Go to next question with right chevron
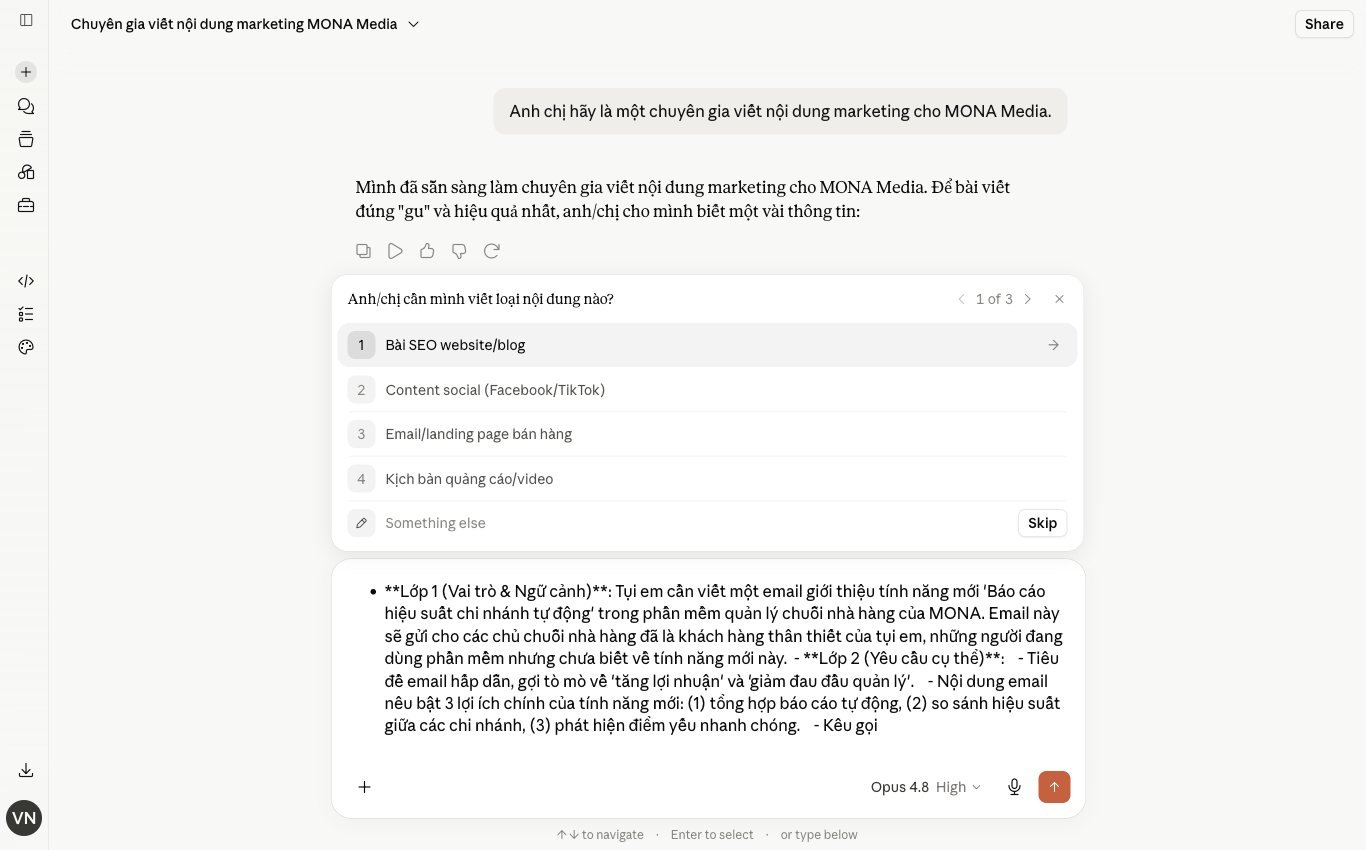The image size is (1366, 850). pos(1027,299)
